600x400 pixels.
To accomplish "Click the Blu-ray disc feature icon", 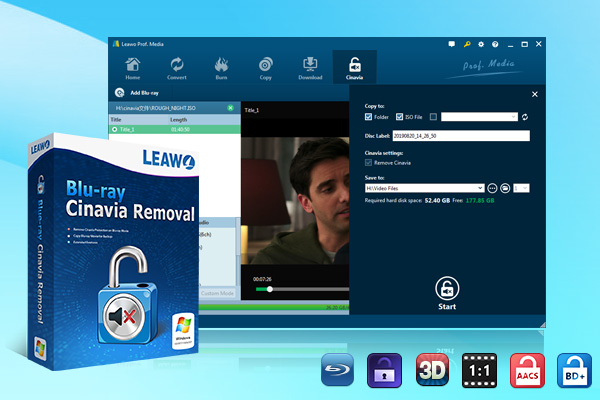I will (338, 370).
